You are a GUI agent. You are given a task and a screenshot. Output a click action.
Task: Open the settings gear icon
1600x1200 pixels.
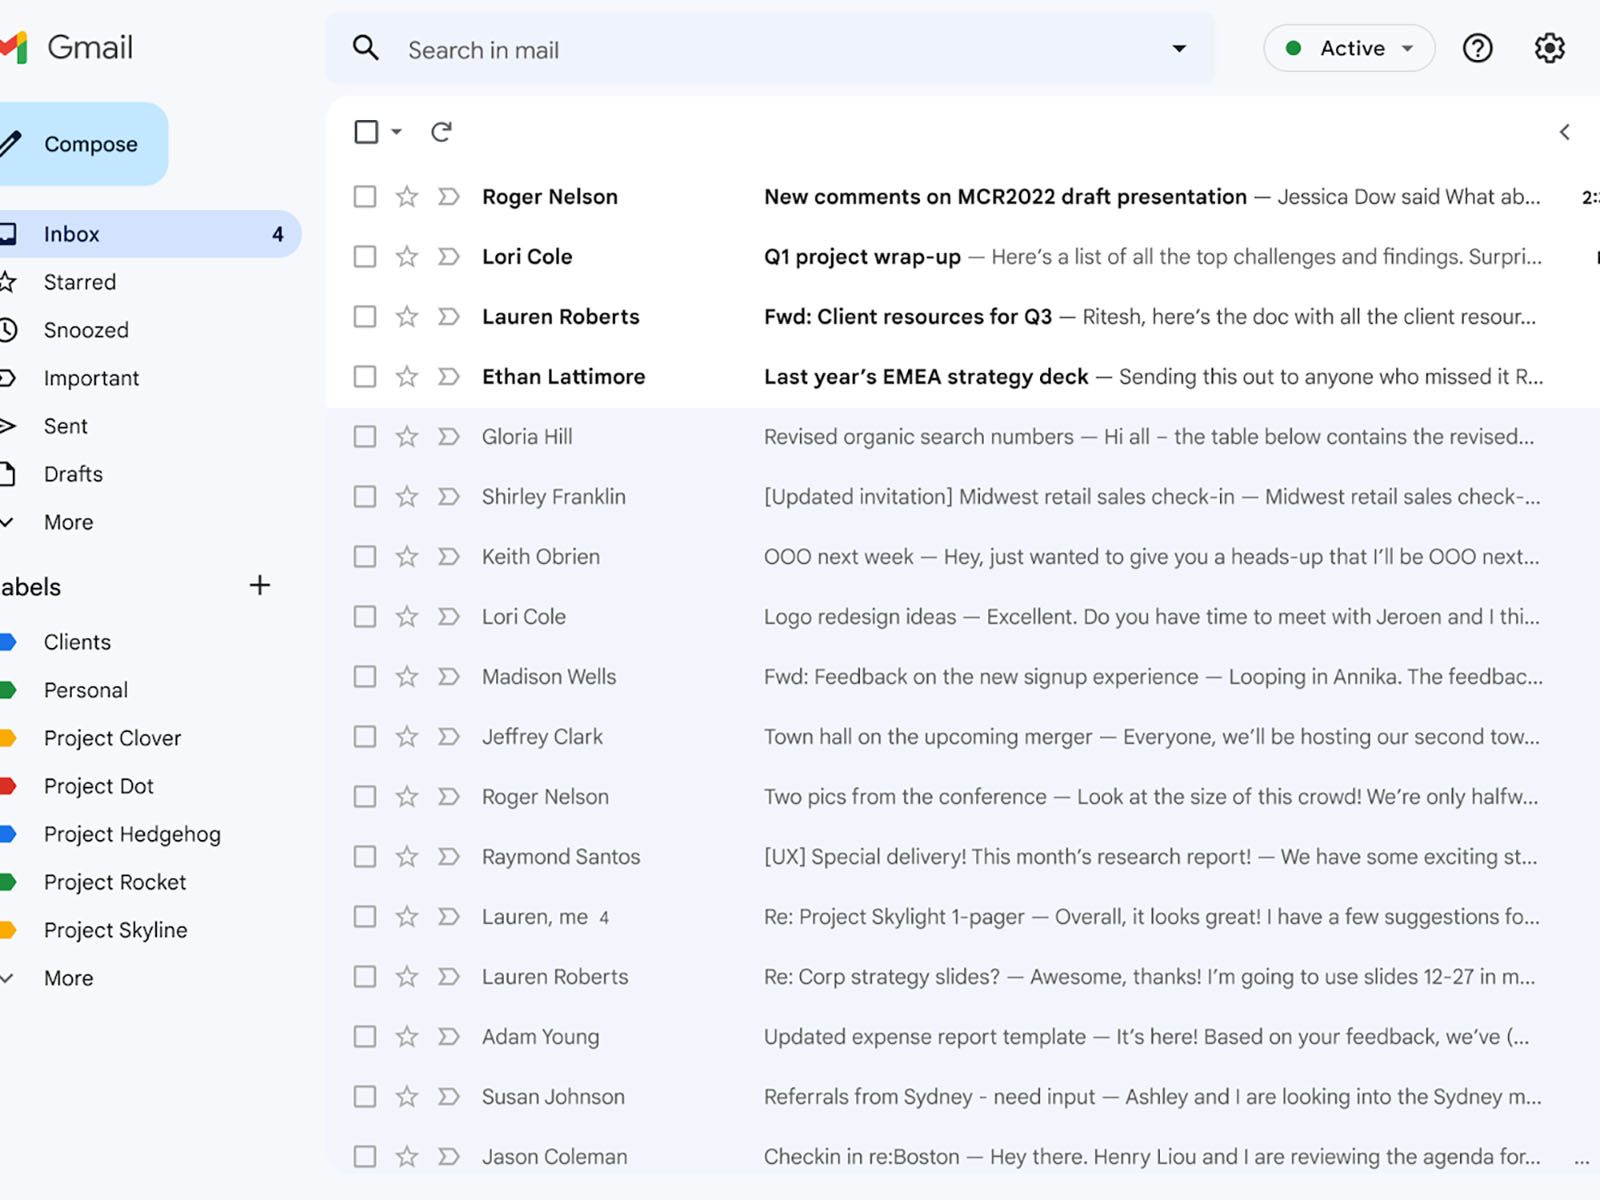click(x=1549, y=48)
